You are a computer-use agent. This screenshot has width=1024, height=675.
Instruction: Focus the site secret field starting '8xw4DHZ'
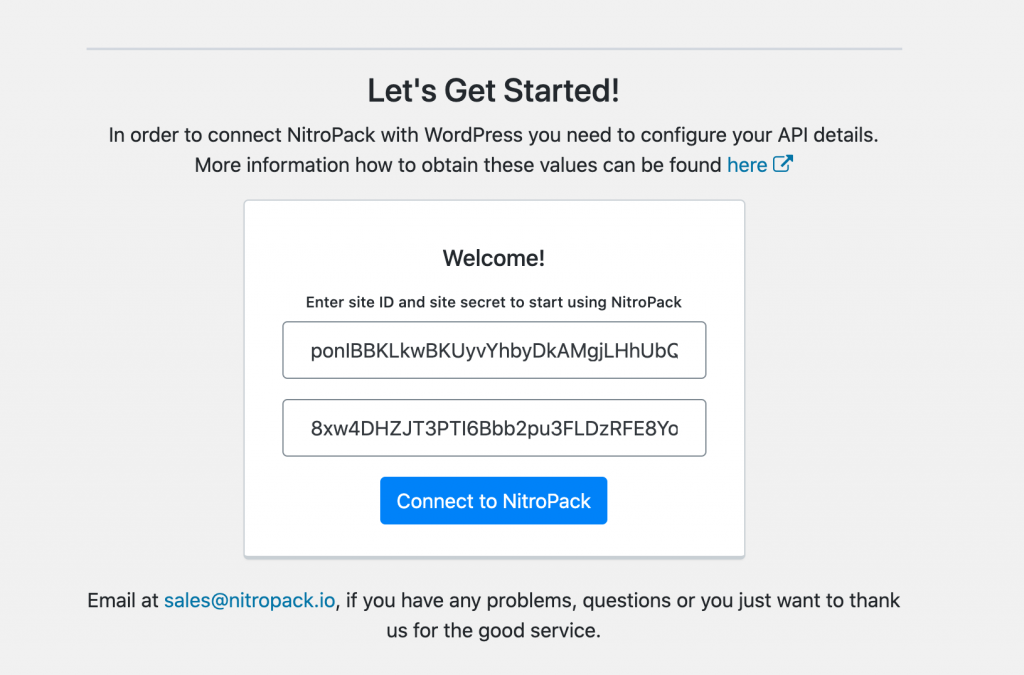pyautogui.click(x=494, y=428)
